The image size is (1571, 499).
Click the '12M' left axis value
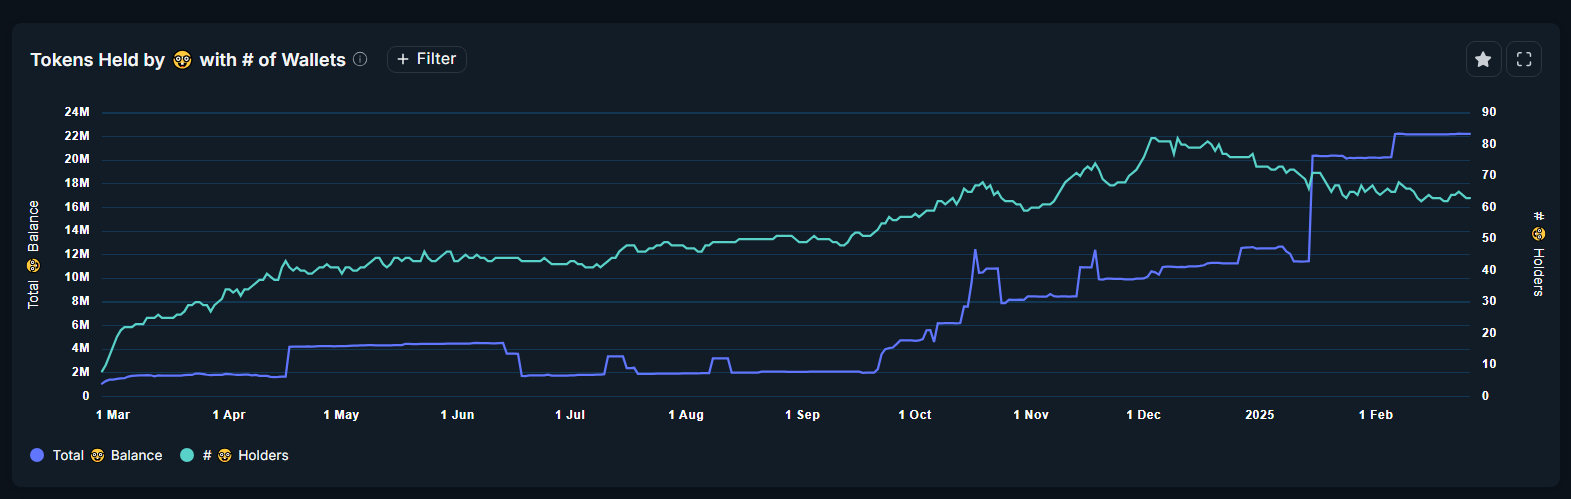pos(77,254)
